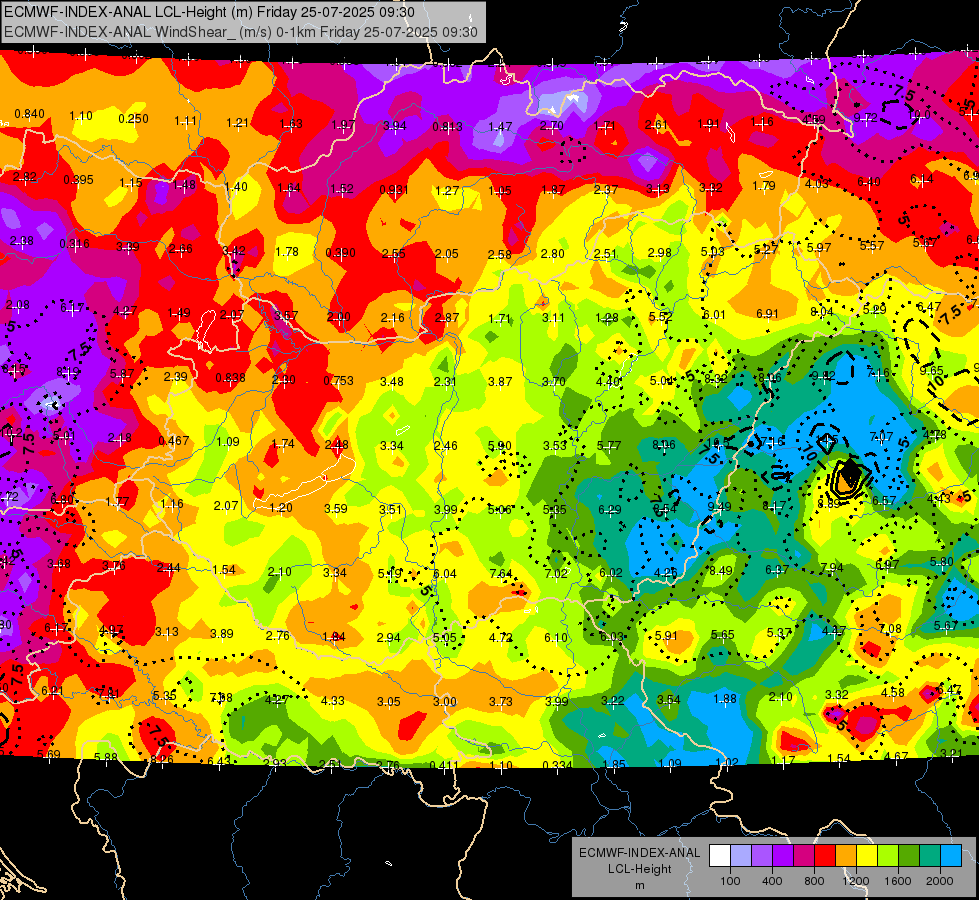Click the sky blue legend swatch
This screenshot has height=900, width=979.
coord(952,856)
